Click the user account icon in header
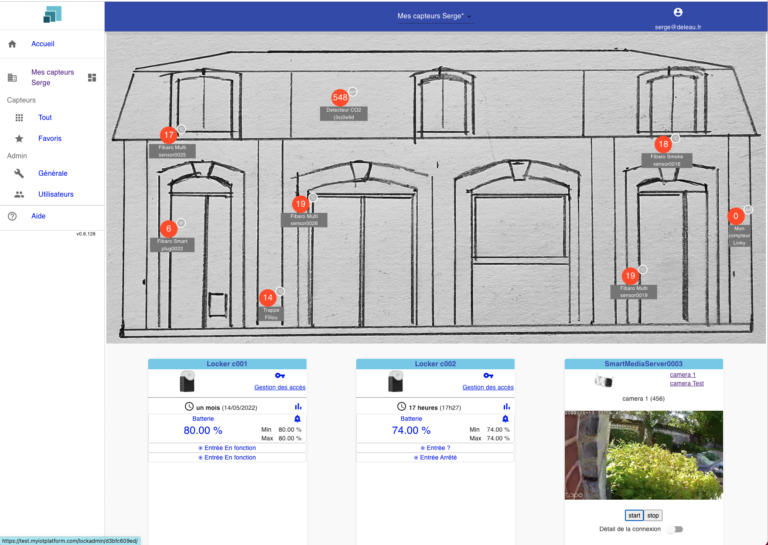 pos(678,12)
